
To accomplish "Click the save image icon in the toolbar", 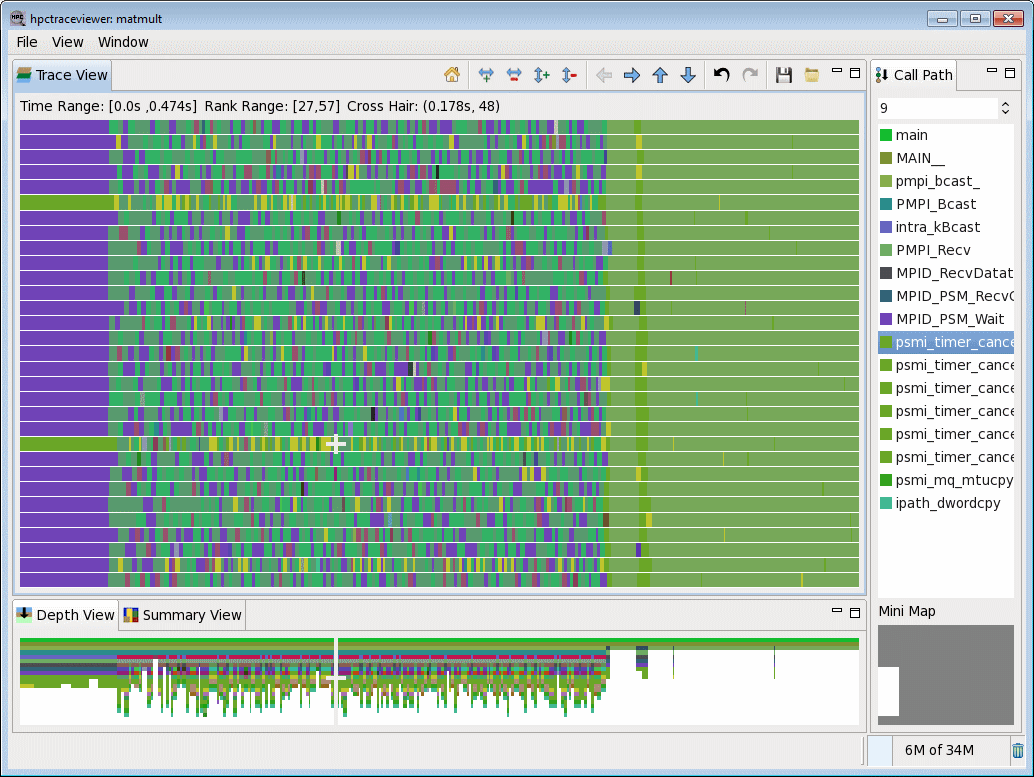I will pyautogui.click(x=784, y=75).
